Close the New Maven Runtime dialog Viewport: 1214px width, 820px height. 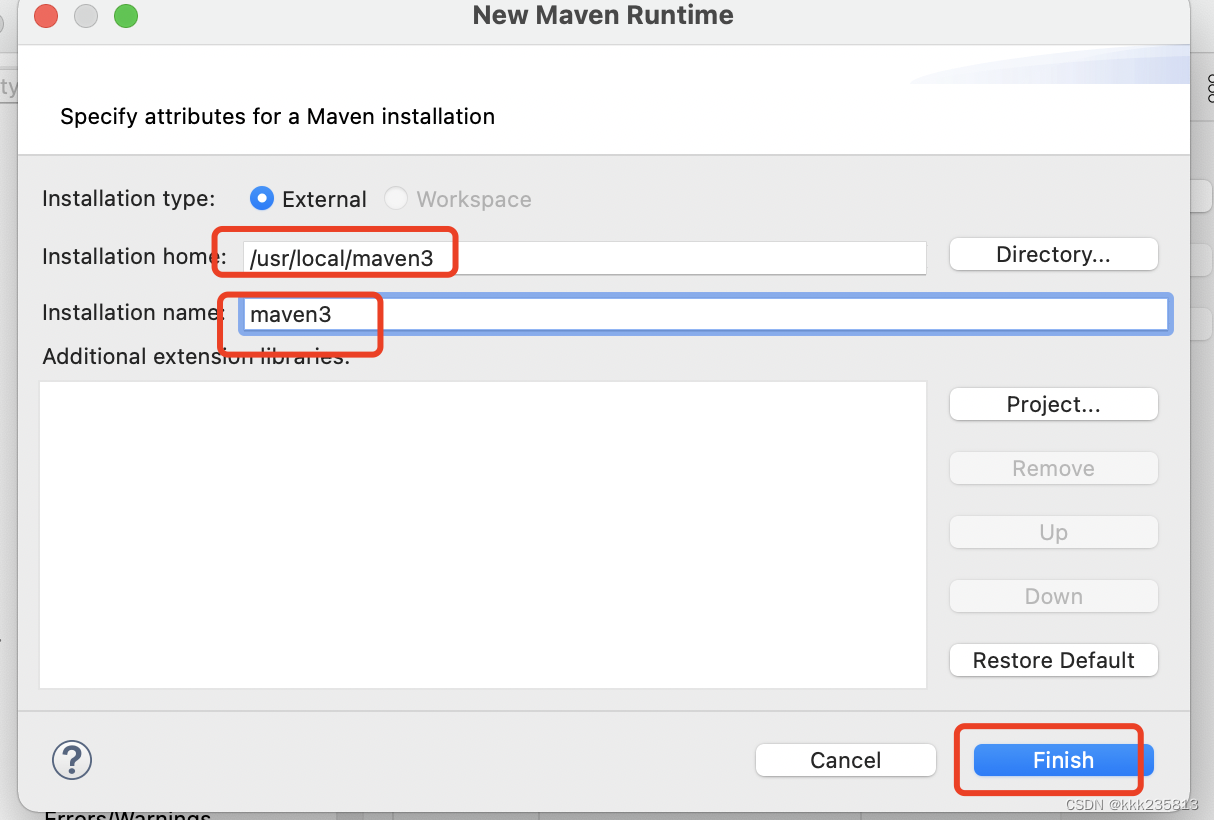(45, 16)
